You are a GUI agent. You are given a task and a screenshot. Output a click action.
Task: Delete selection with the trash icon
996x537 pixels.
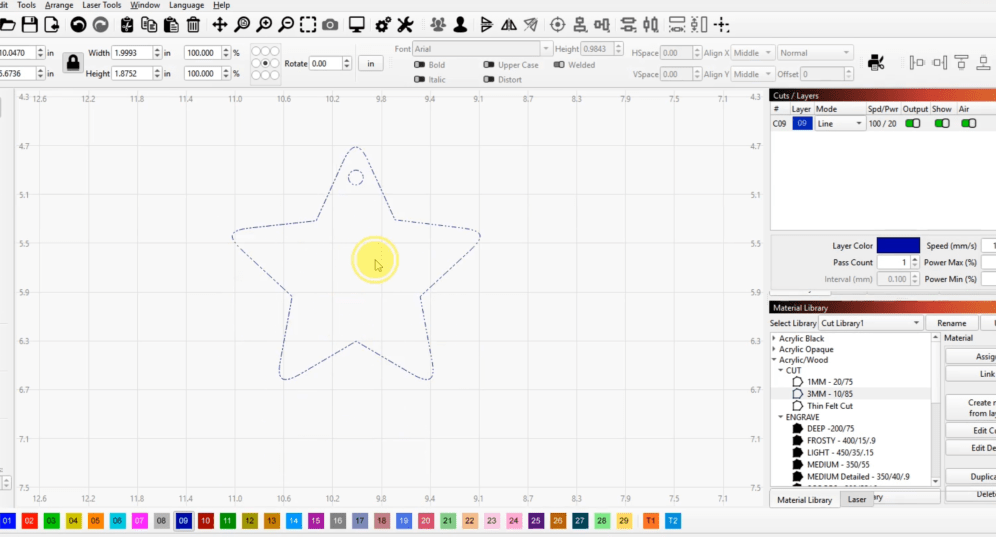pyautogui.click(x=193, y=24)
